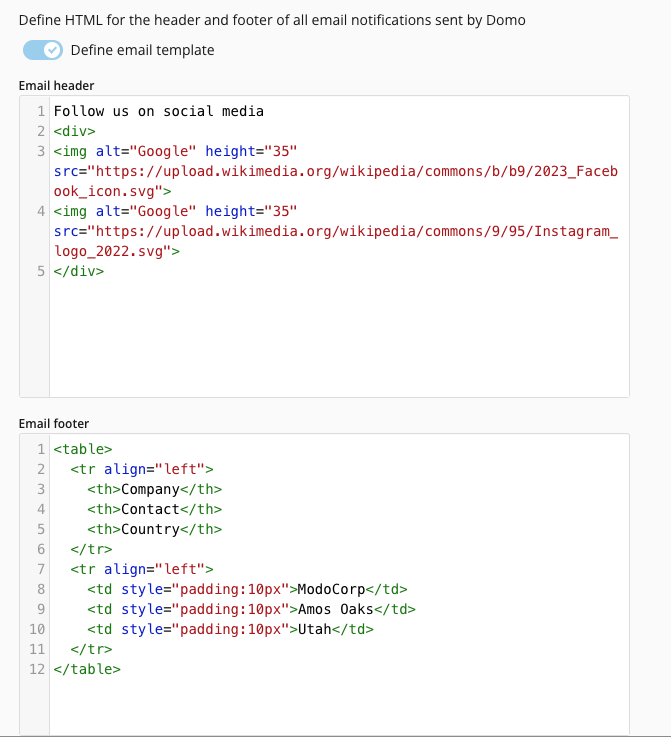Click the <tr align="left"> on footer line 2

tap(142, 470)
